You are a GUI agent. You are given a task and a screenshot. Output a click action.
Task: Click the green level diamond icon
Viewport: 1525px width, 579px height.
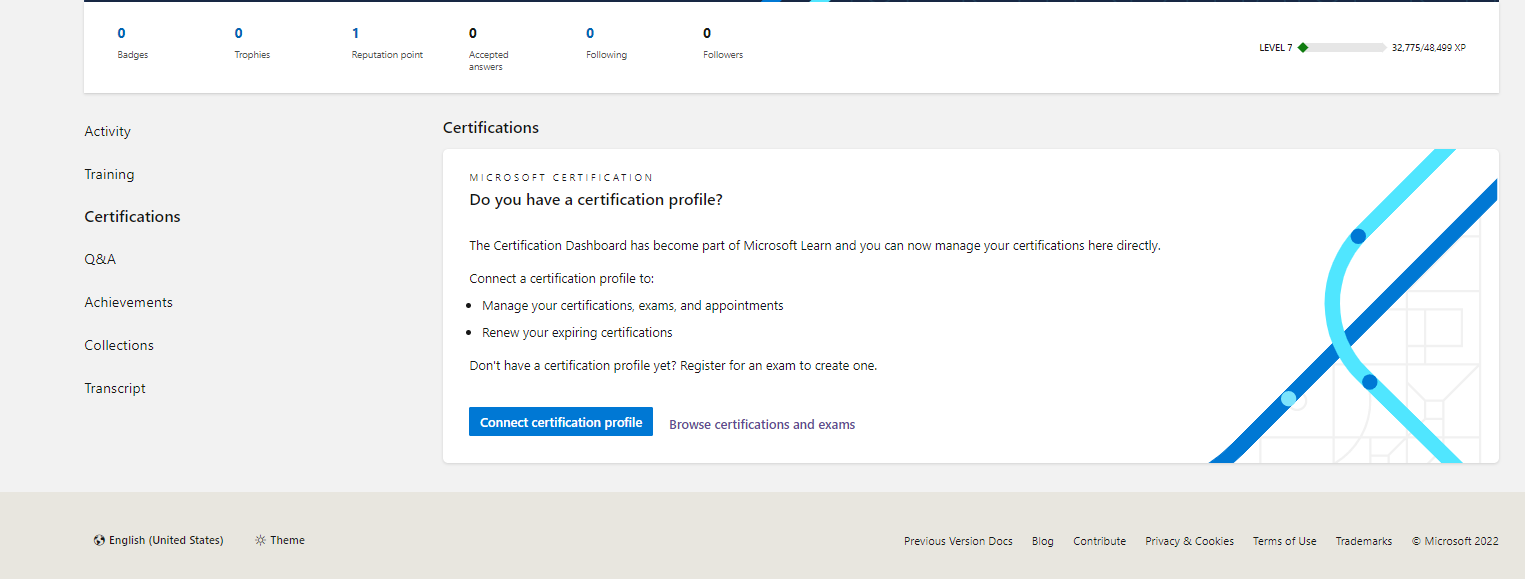1303,47
